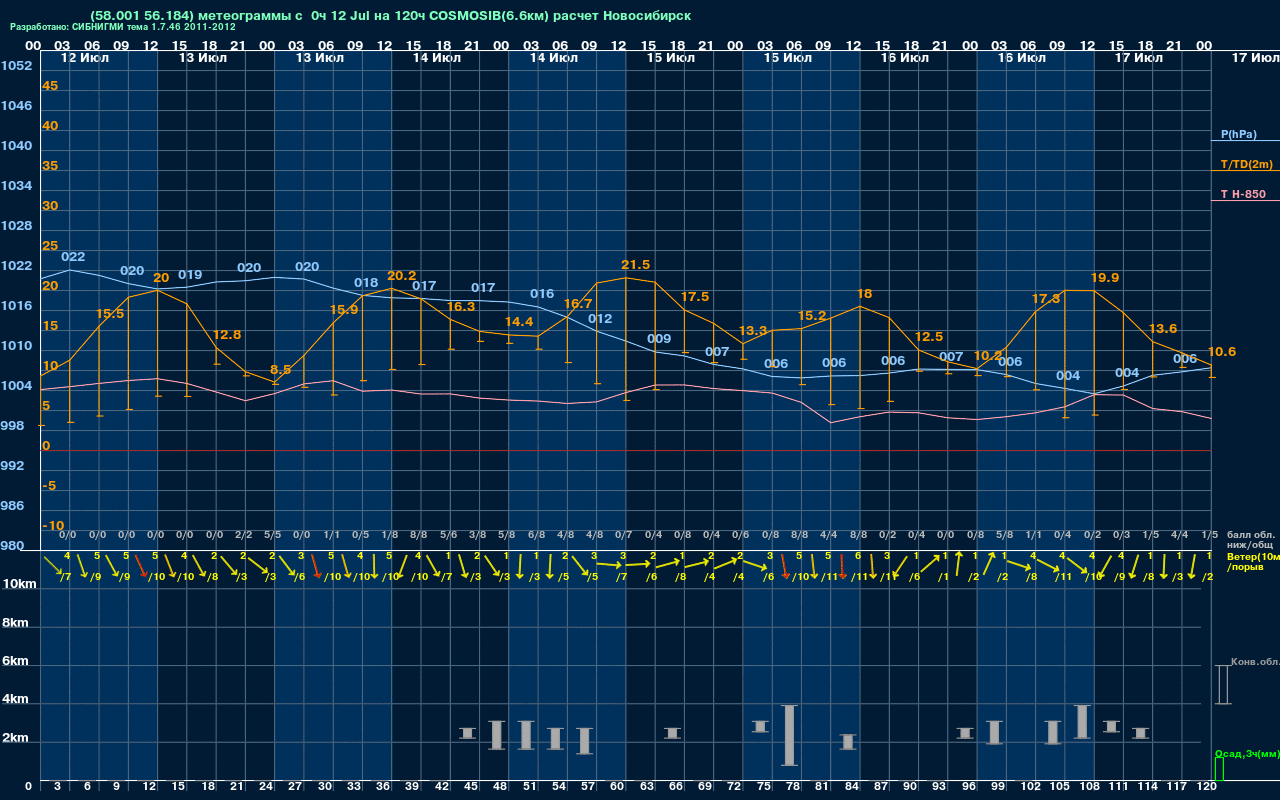1280x800 pixels.
Task: Click the Осад,3ч(мм) precipitation label
Action: [x=1246, y=753]
